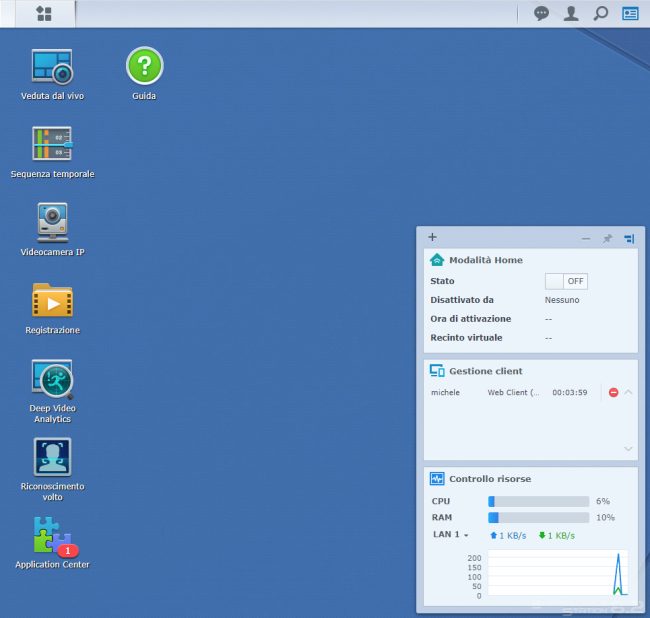
Task: Minimize the widget panel
Action: tap(586, 239)
